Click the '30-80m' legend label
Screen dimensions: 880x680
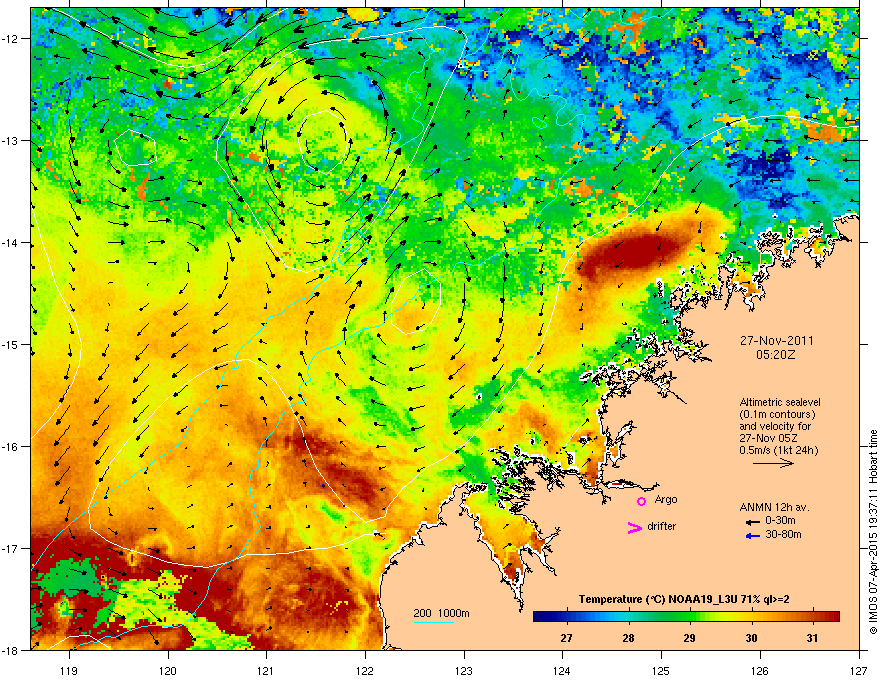click(x=783, y=534)
